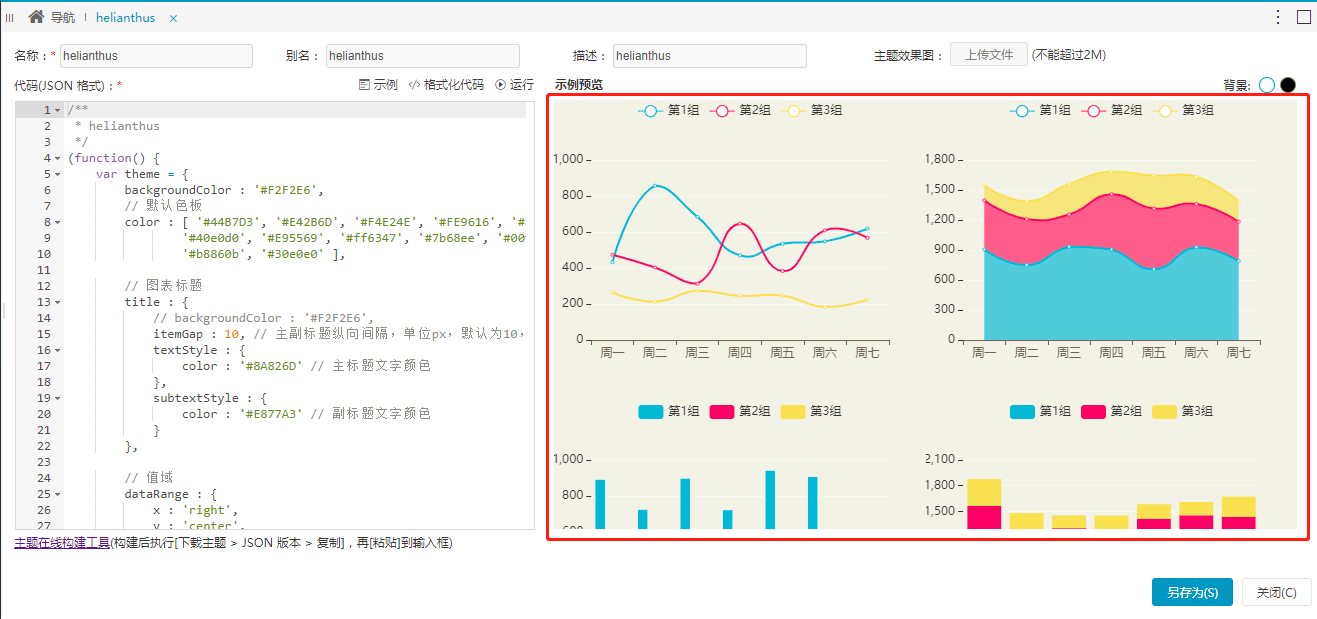Collapse the function fold at code line 4
The height and width of the screenshot is (619, 1317).
coord(58,158)
